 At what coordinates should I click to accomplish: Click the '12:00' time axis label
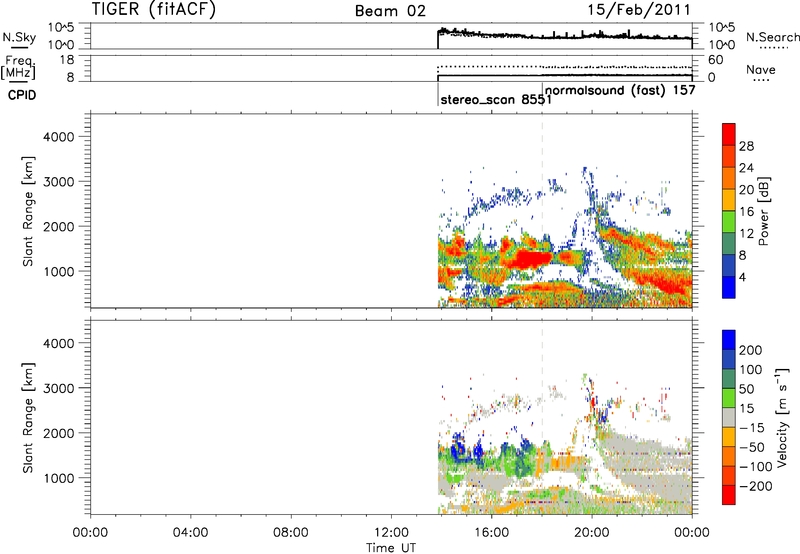point(391,533)
